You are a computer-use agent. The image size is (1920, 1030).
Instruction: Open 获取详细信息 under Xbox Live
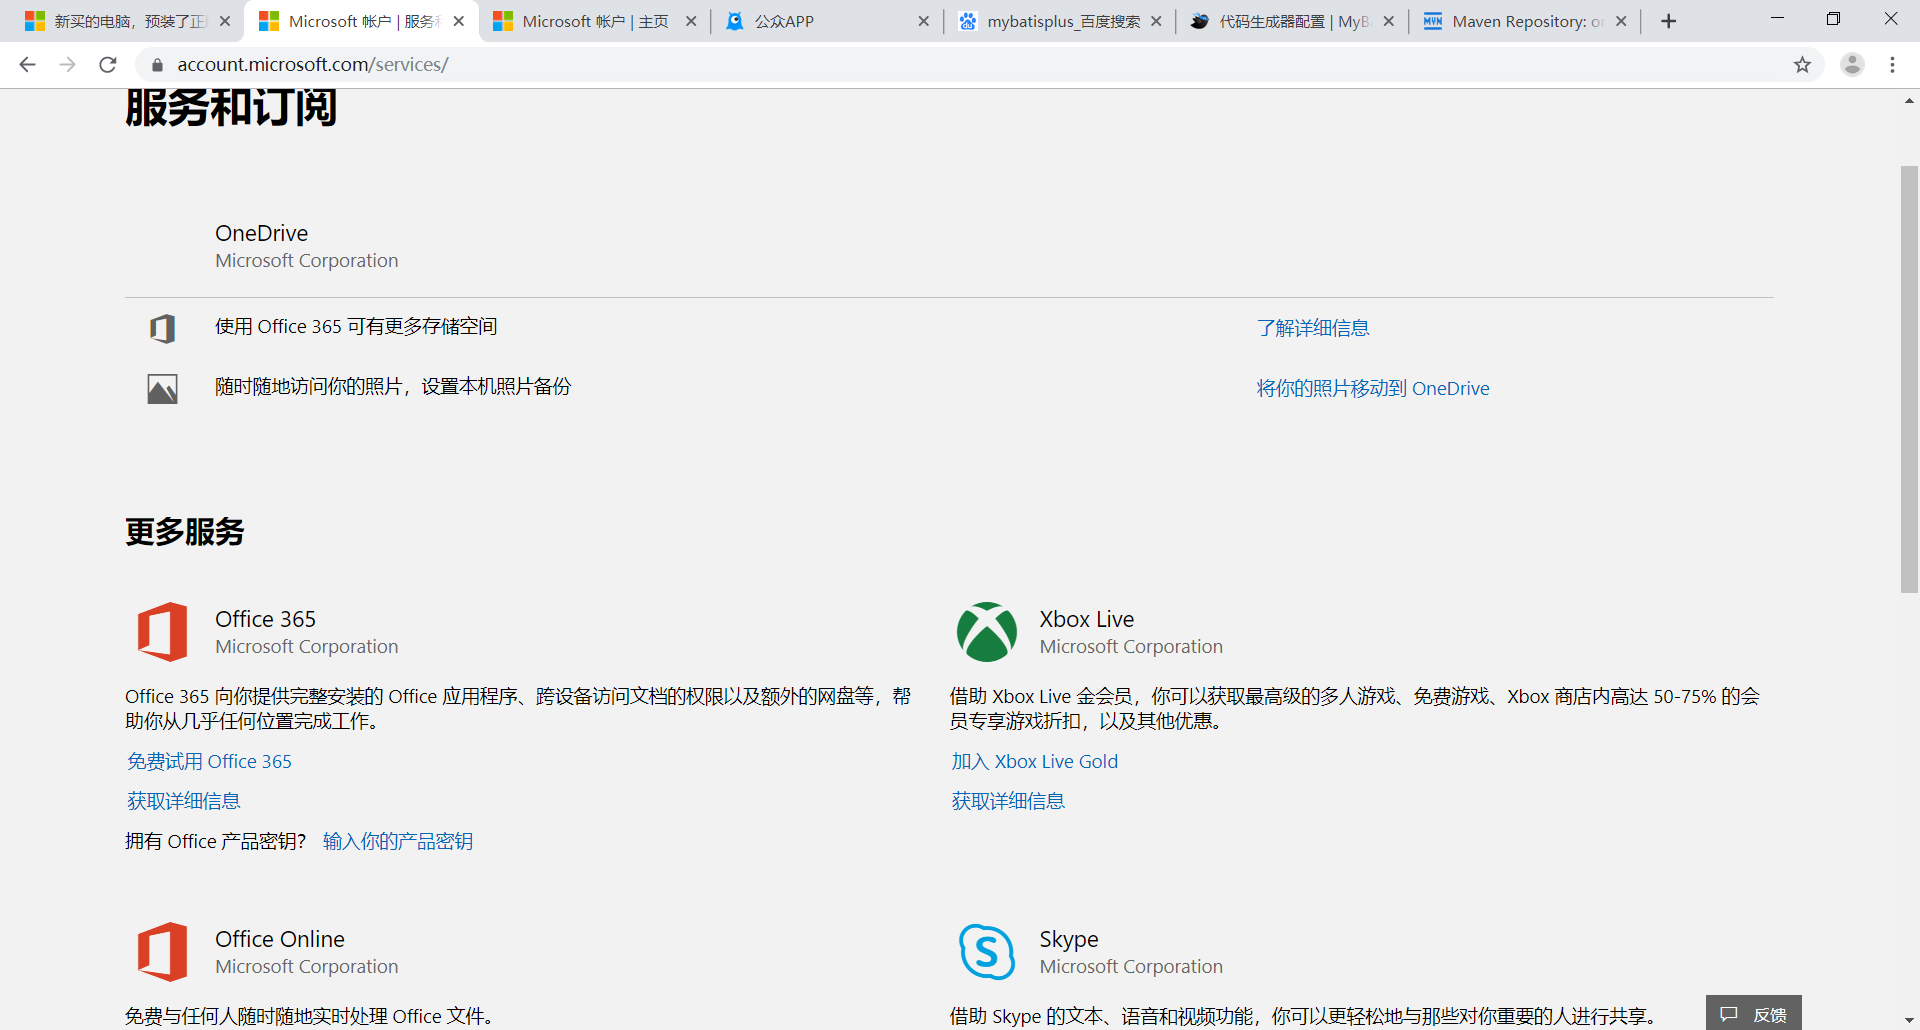click(x=1008, y=801)
